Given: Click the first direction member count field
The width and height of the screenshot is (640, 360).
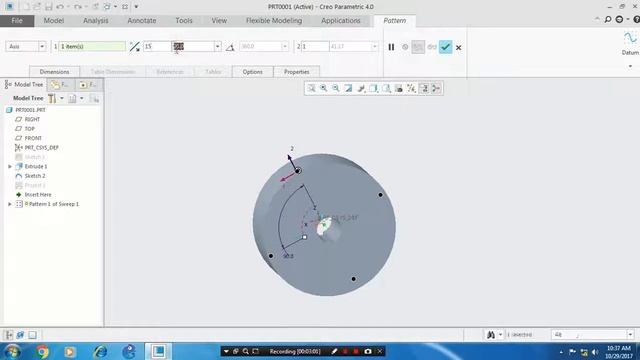Looking at the screenshot, I should (157, 47).
